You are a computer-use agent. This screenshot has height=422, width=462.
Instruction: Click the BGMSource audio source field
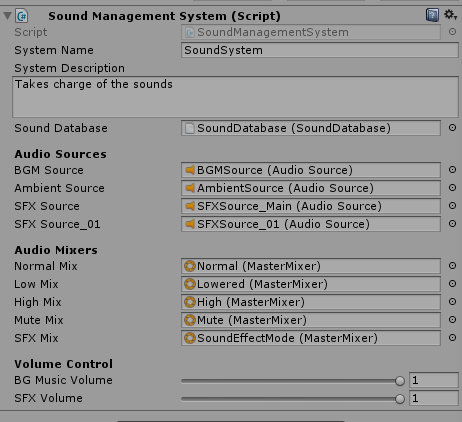click(311, 170)
